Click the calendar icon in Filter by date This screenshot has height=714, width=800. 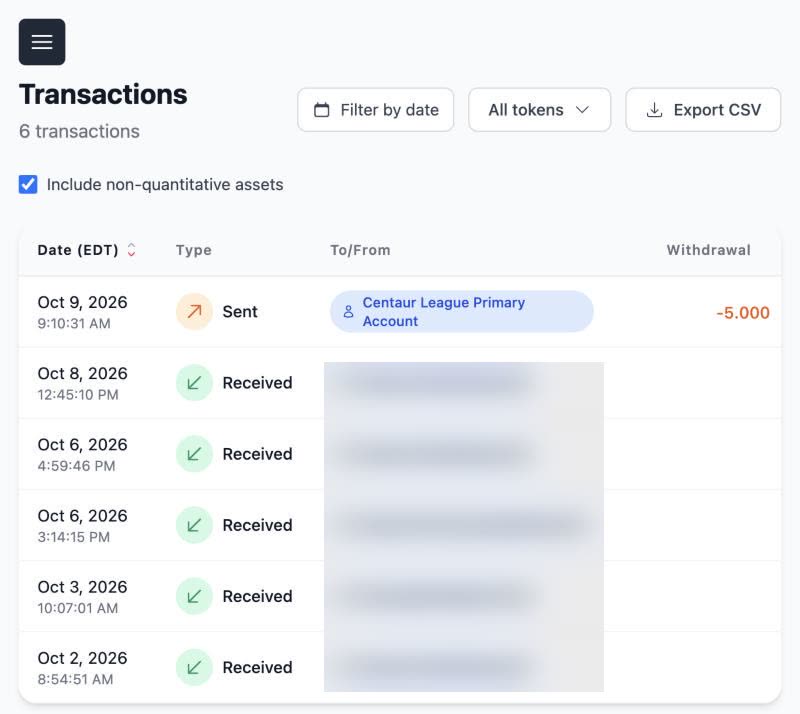coord(321,110)
